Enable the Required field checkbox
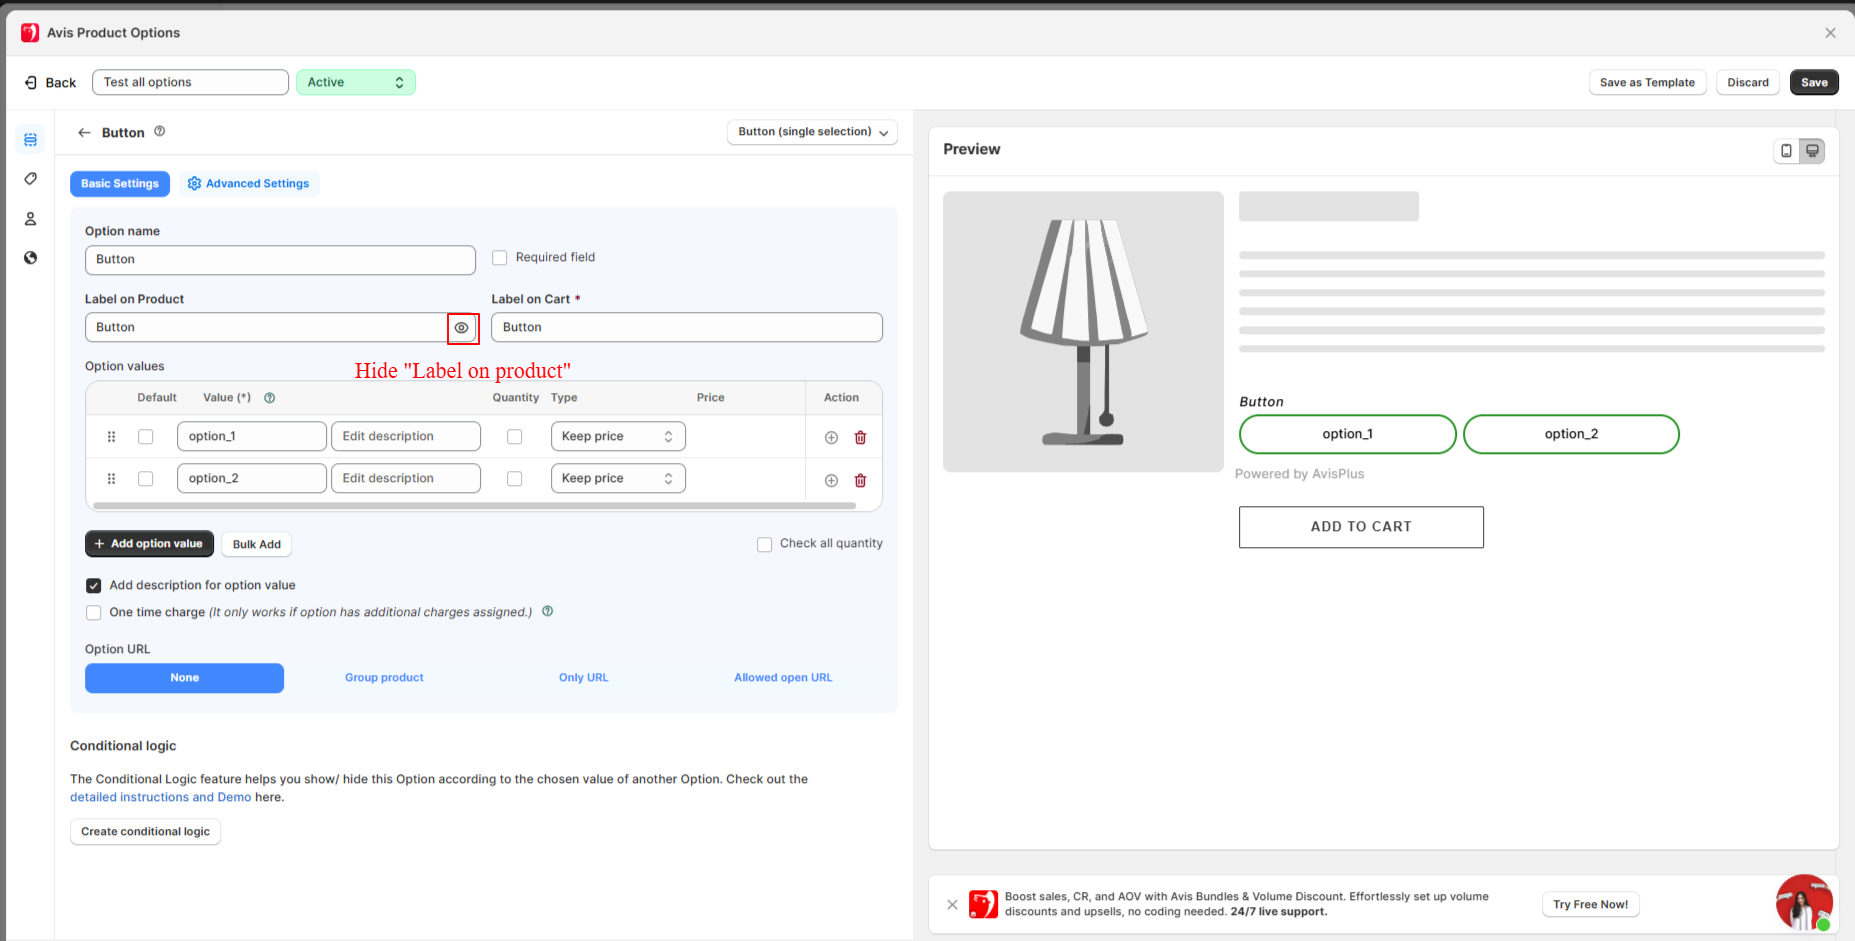This screenshot has width=1855, height=941. pos(500,258)
